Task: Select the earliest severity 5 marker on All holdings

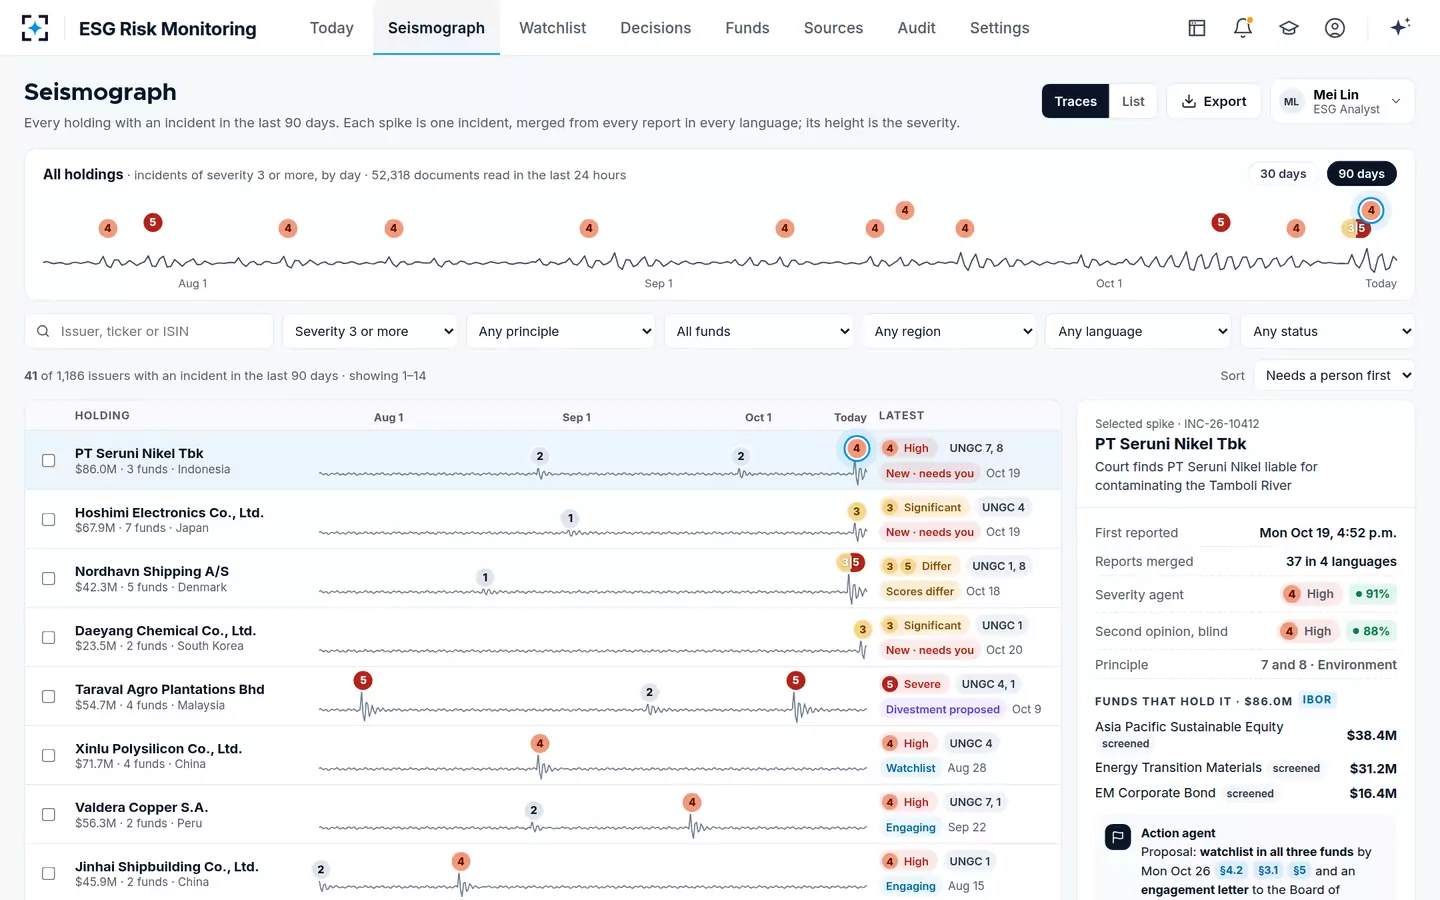Action: point(153,222)
